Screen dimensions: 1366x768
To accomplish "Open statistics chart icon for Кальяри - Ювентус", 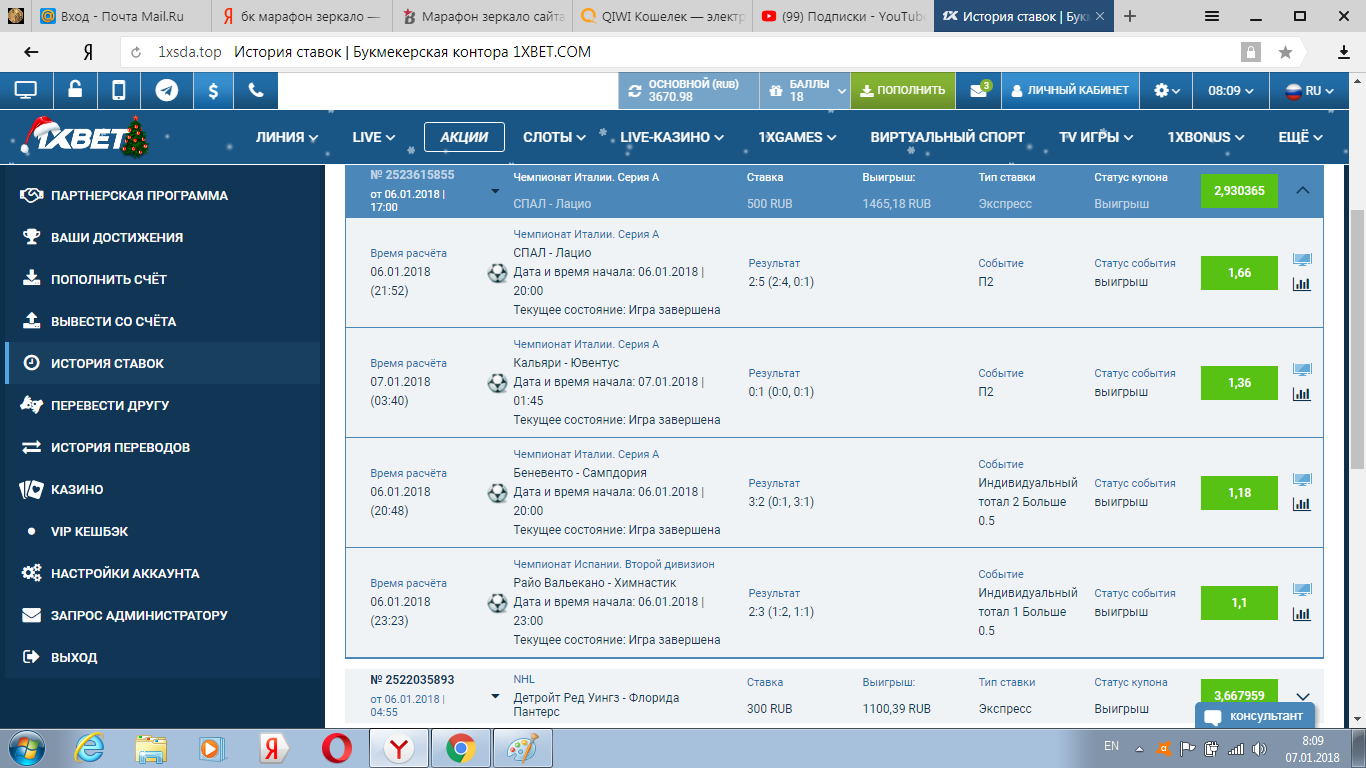I will tap(1302, 394).
